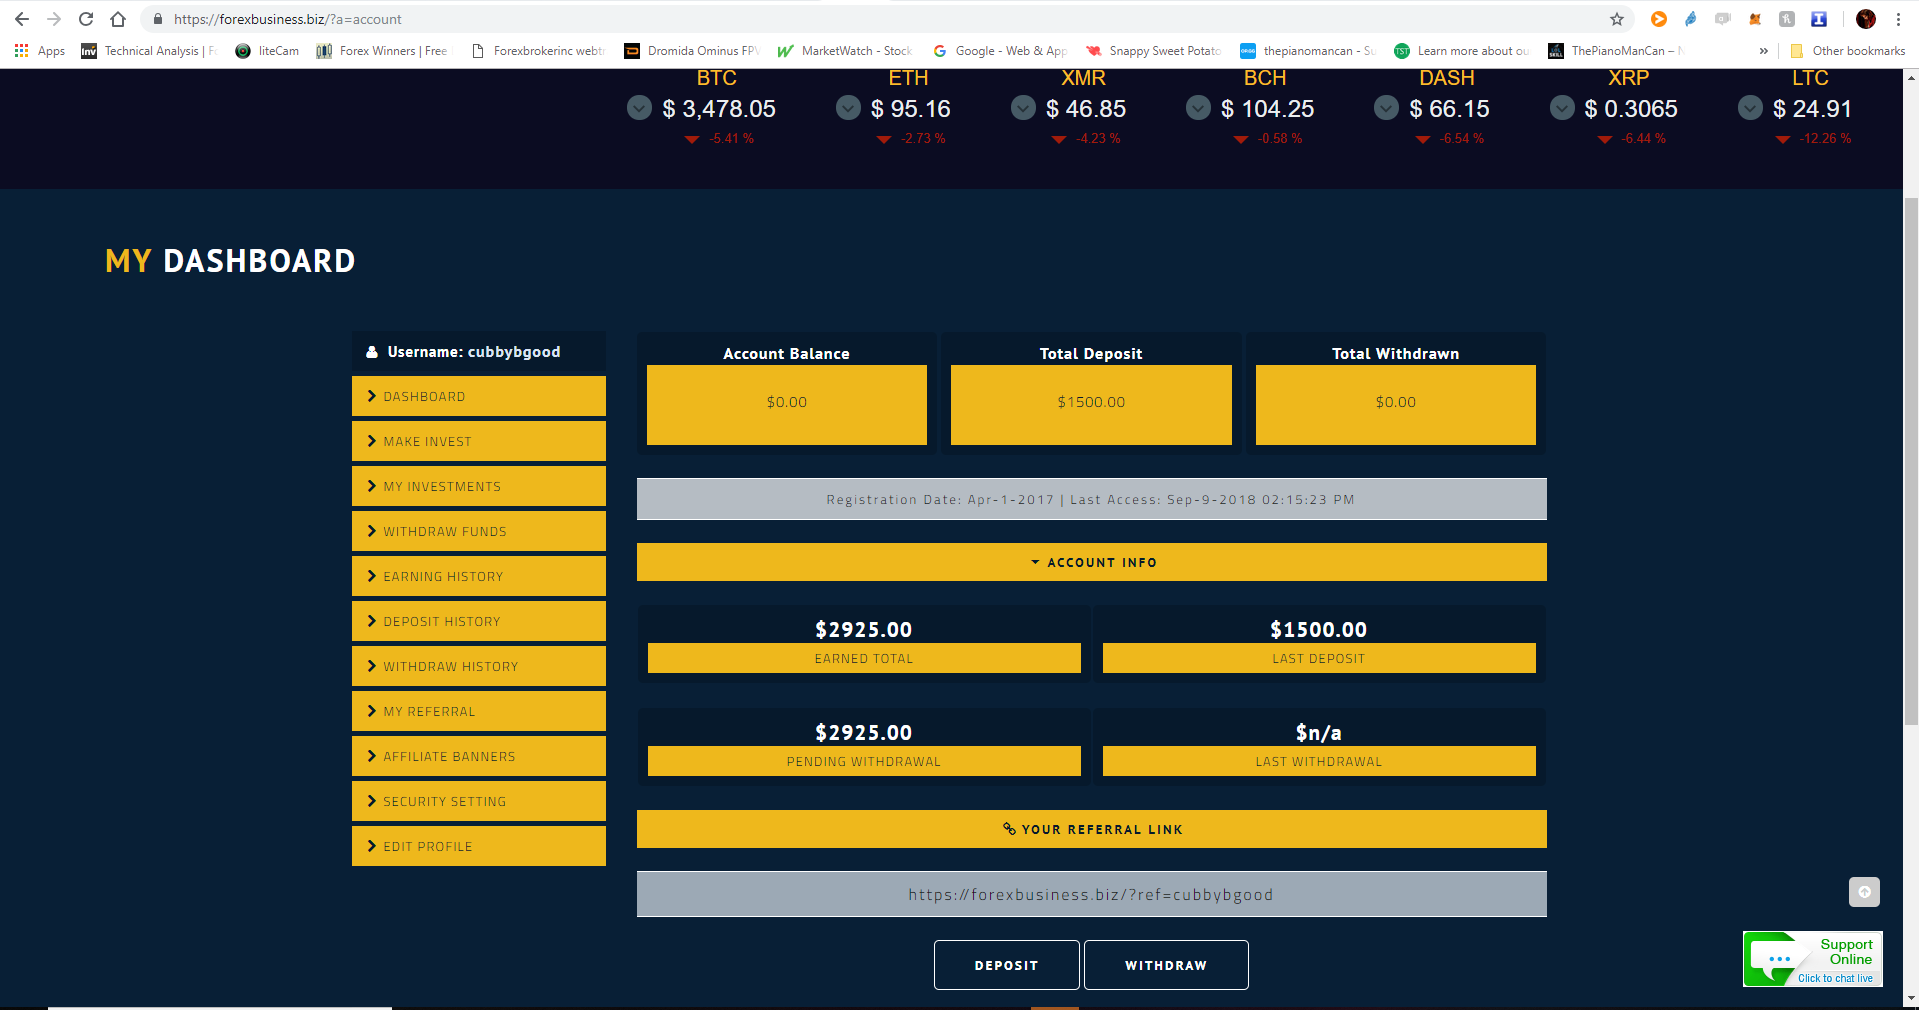
Task: Open the Other bookmarks folder
Action: click(x=1847, y=51)
